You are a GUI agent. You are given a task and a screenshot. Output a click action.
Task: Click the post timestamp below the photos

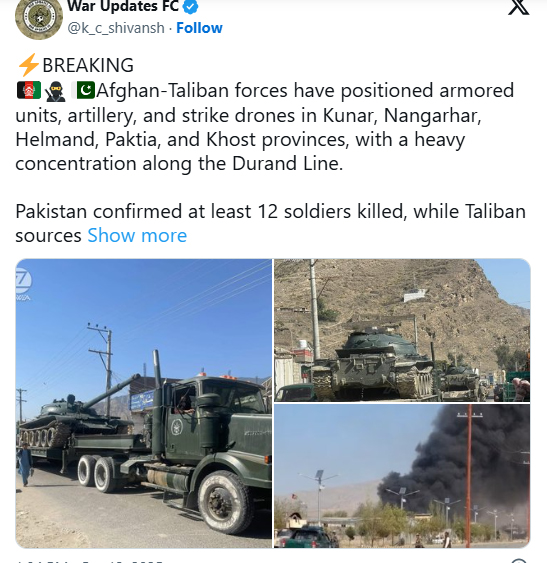point(90,561)
